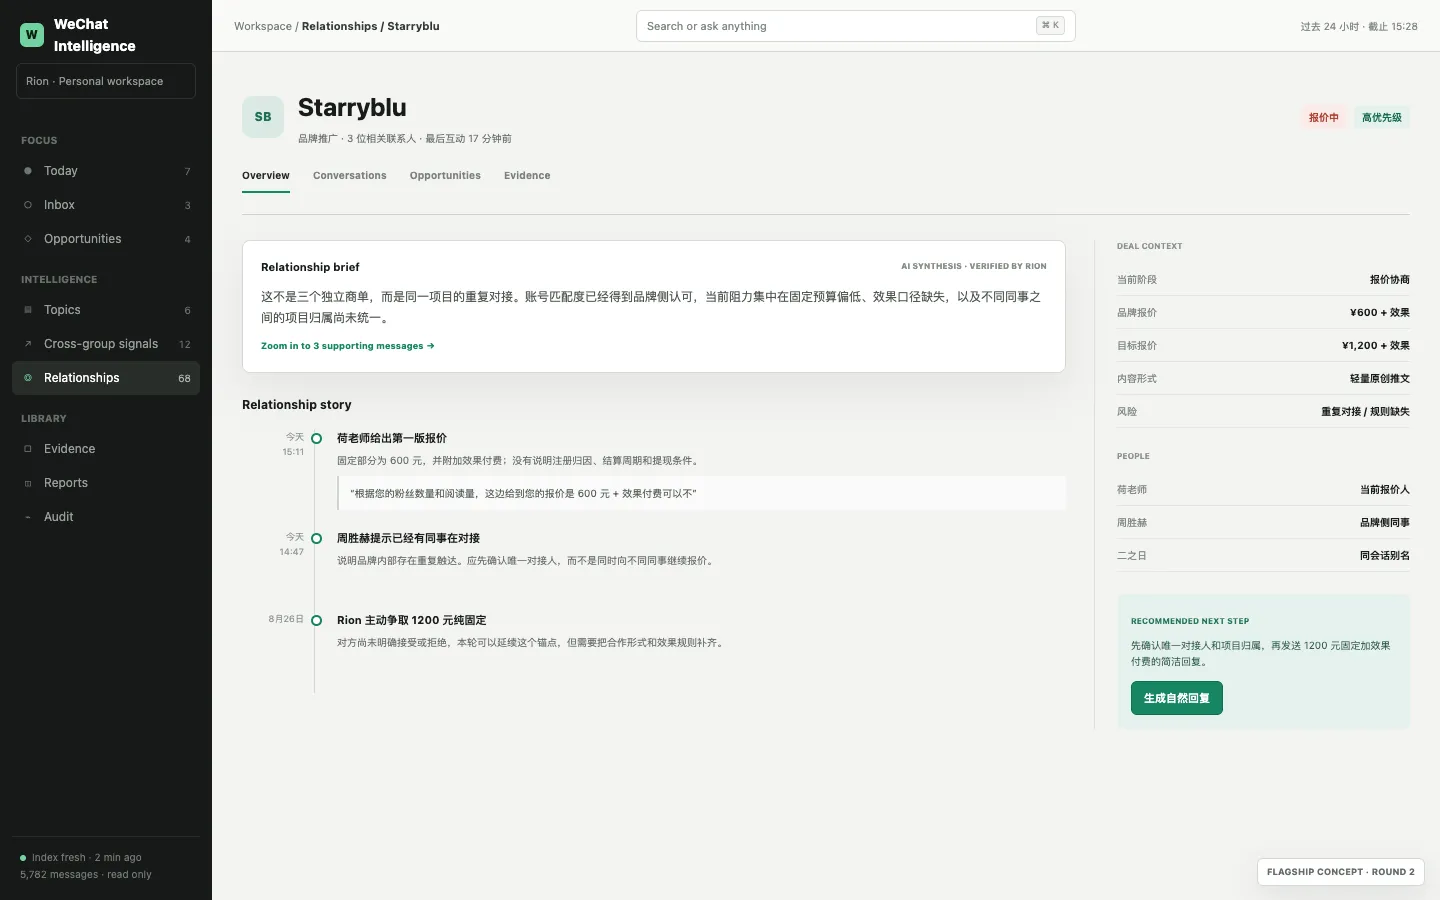Click the Workspace breadcrumb link

click(263, 26)
